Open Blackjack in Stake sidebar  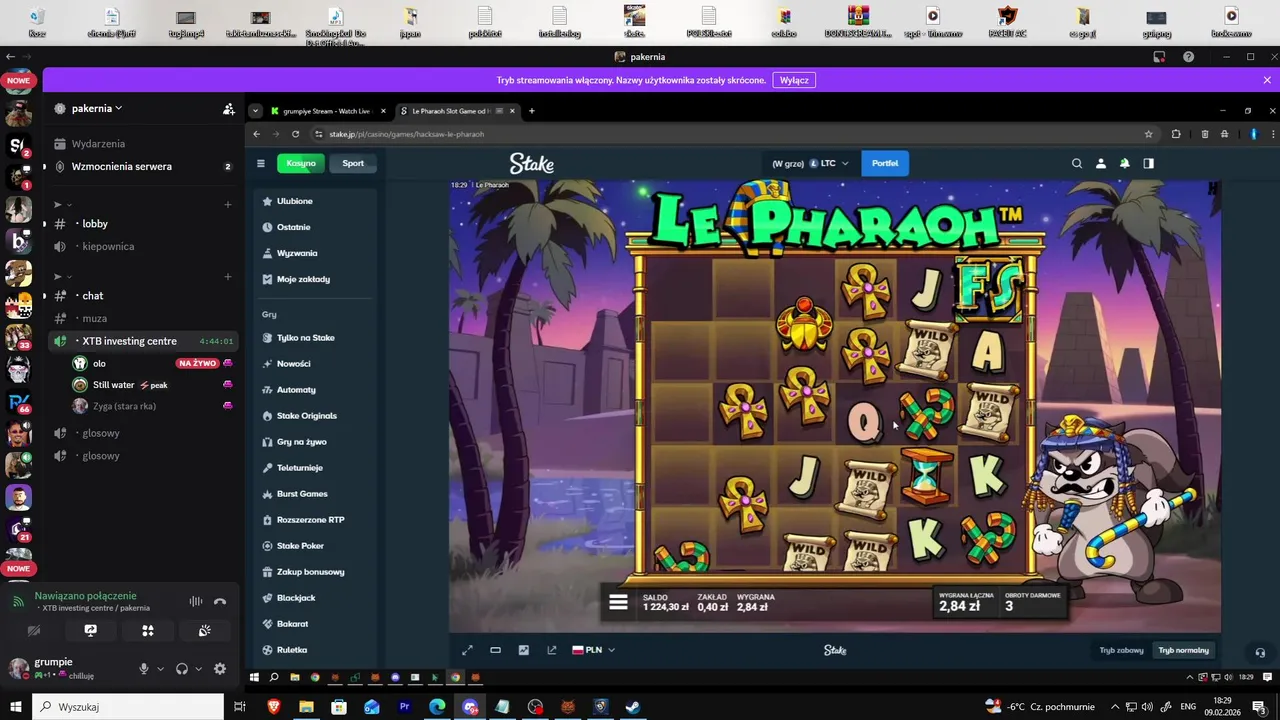click(313, 598)
